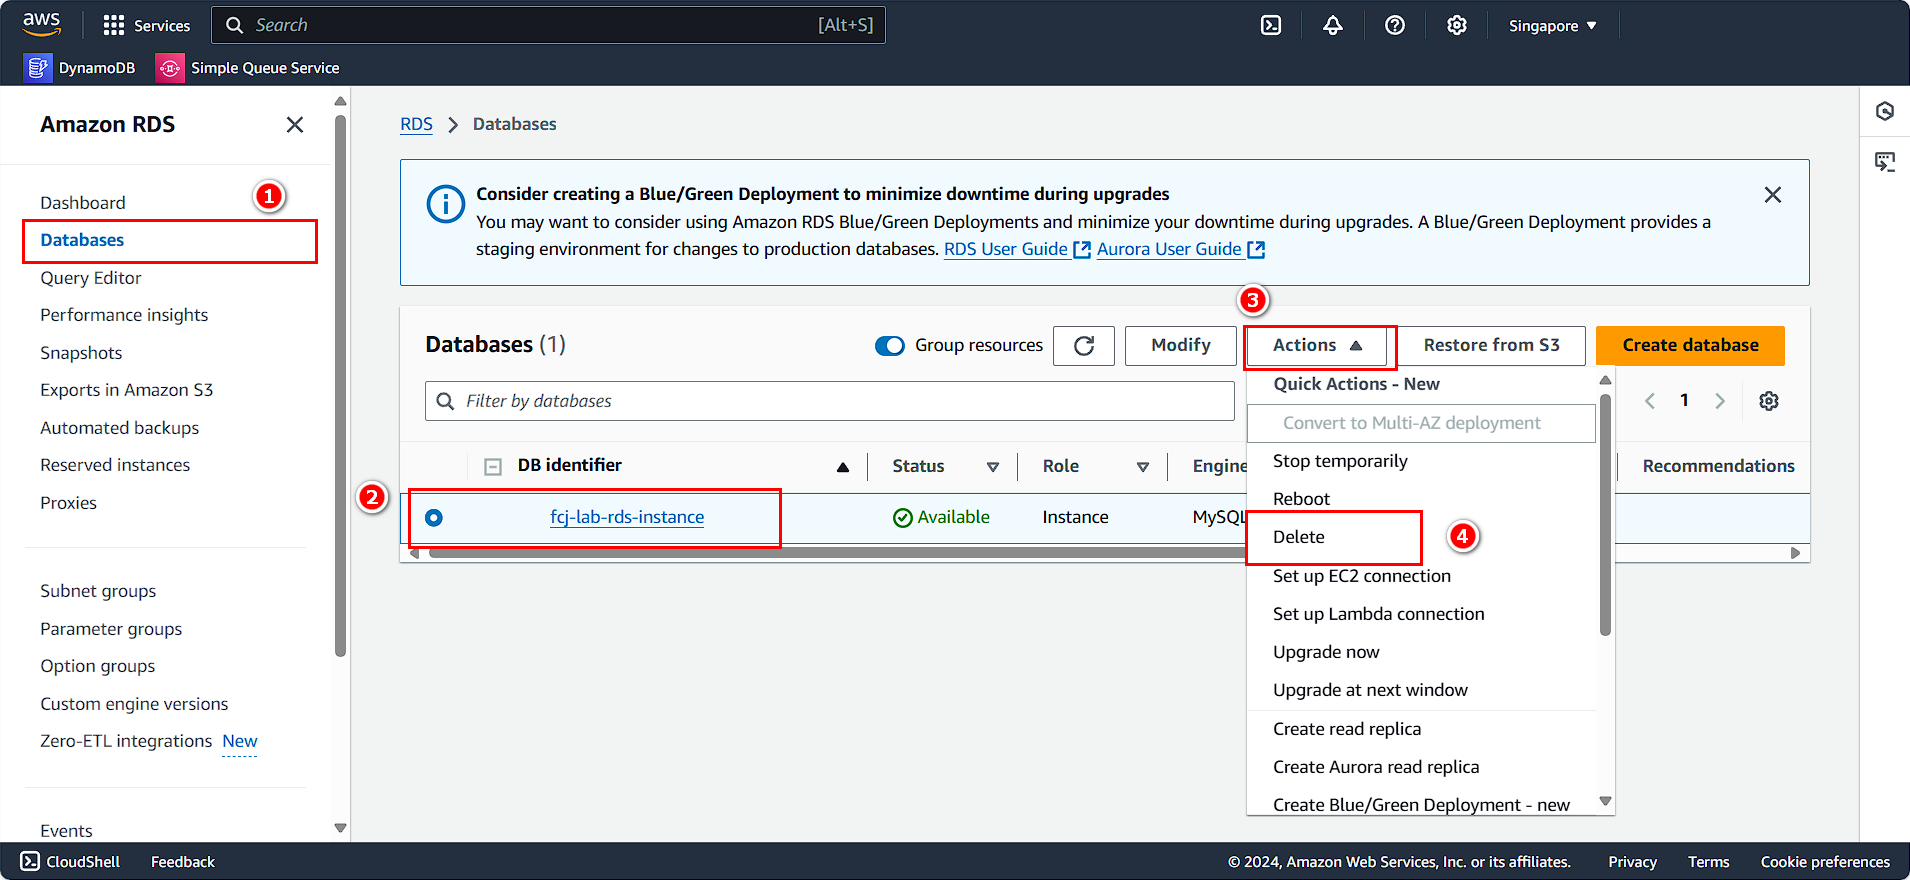Go to next page of databases
The width and height of the screenshot is (1910, 880).
pyautogui.click(x=1720, y=401)
